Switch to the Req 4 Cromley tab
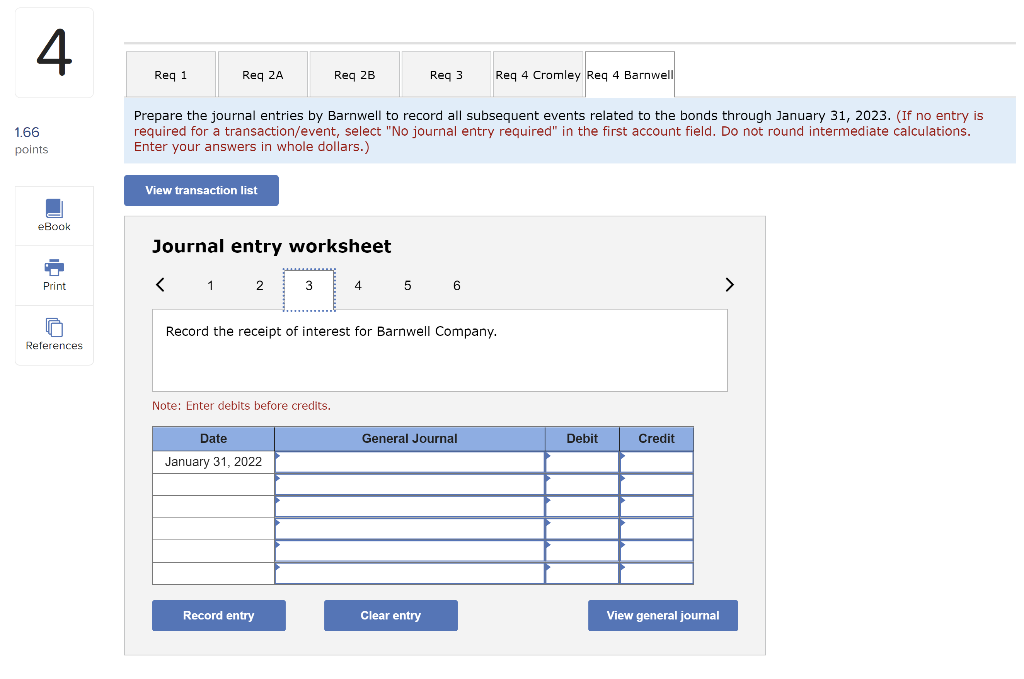 tap(538, 74)
